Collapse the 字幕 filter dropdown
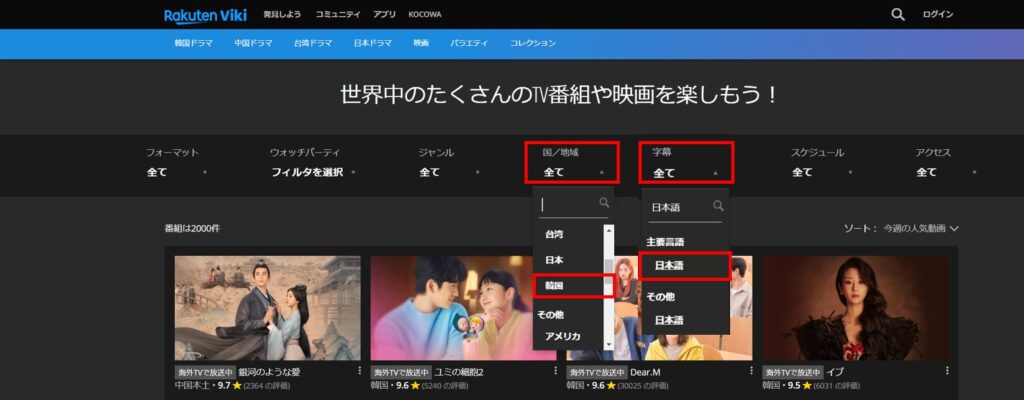The height and width of the screenshot is (400, 1024). (x=686, y=173)
